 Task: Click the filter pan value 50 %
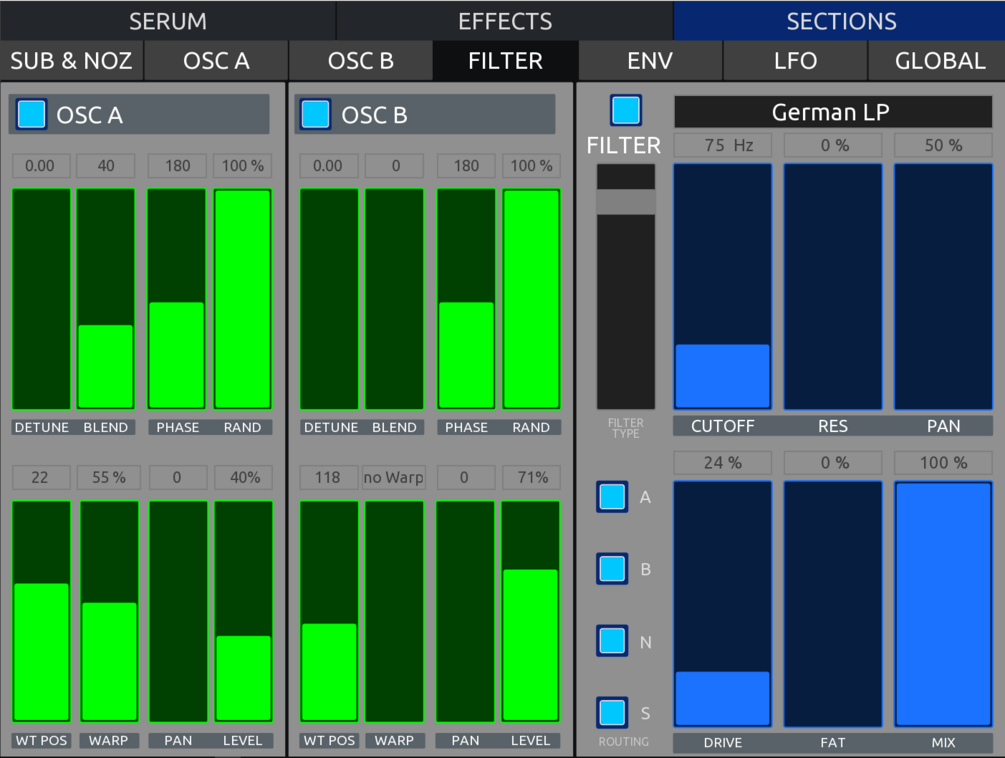coord(943,145)
